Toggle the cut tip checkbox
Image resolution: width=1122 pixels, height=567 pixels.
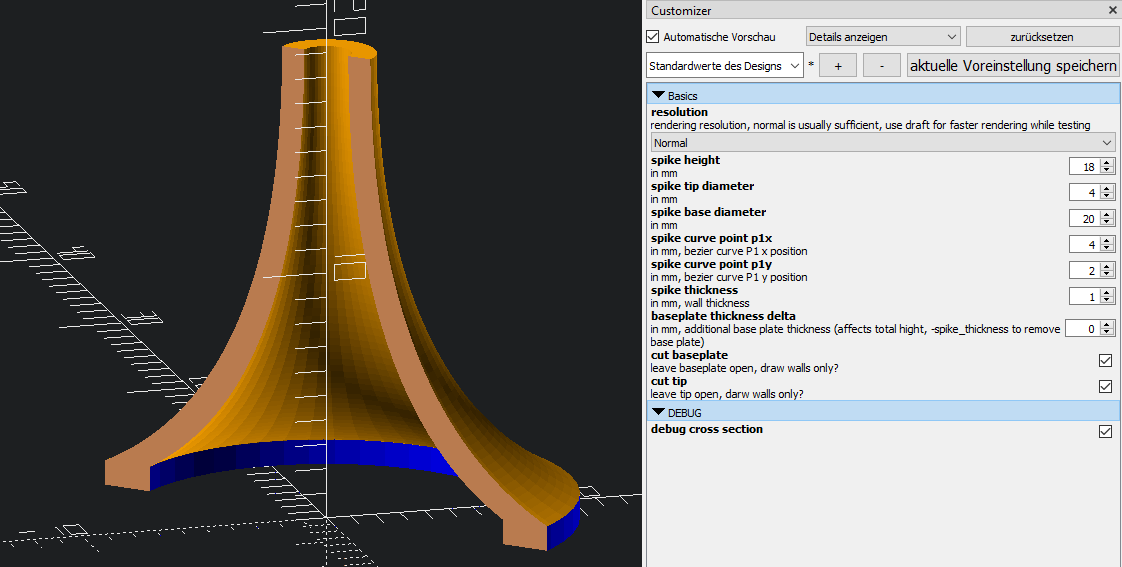pyautogui.click(x=1106, y=387)
